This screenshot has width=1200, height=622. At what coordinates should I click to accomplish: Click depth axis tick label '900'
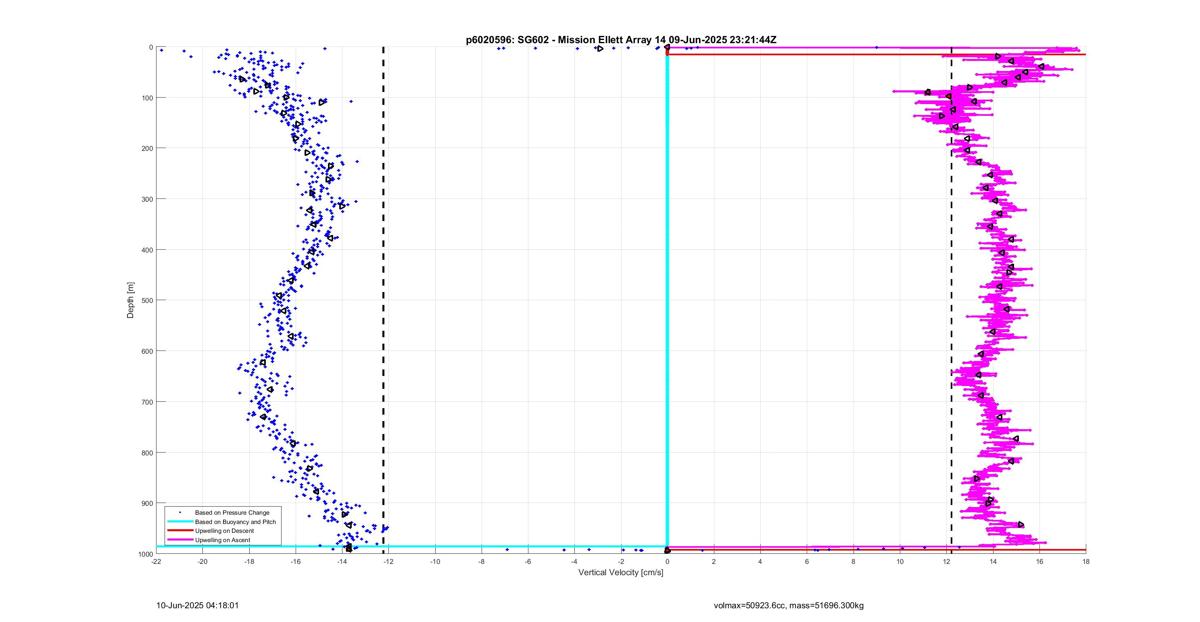[x=146, y=503]
